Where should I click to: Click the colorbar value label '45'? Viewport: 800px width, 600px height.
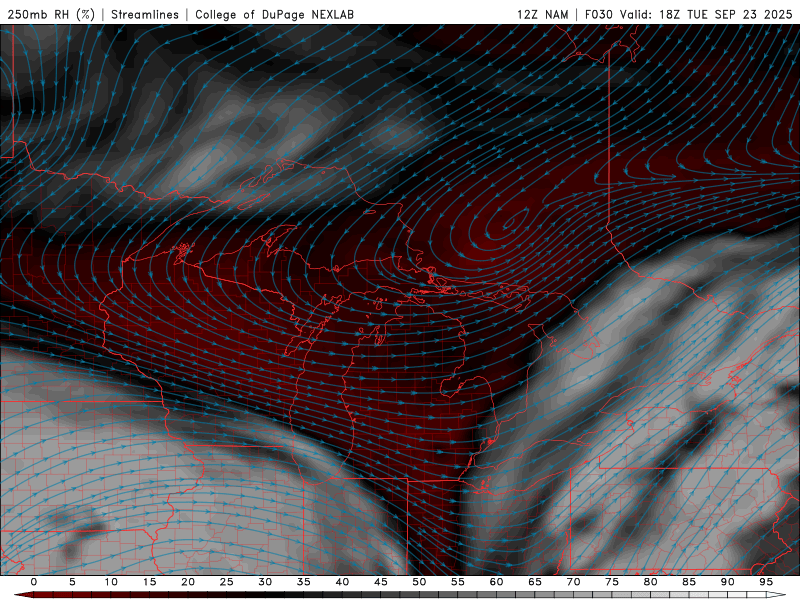tap(381, 582)
